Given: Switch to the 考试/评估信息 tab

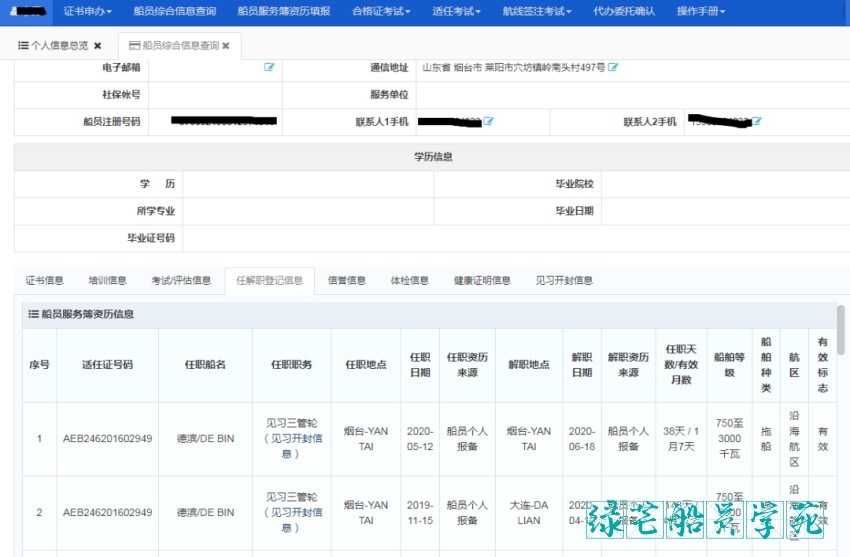Looking at the screenshot, I should 181,280.
